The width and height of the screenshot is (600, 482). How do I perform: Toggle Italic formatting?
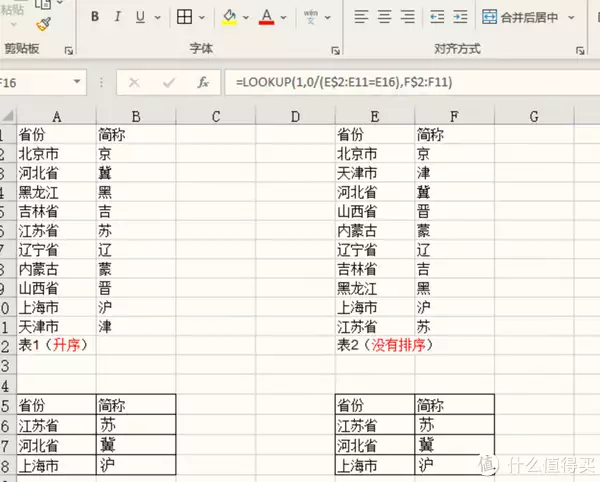pos(117,17)
